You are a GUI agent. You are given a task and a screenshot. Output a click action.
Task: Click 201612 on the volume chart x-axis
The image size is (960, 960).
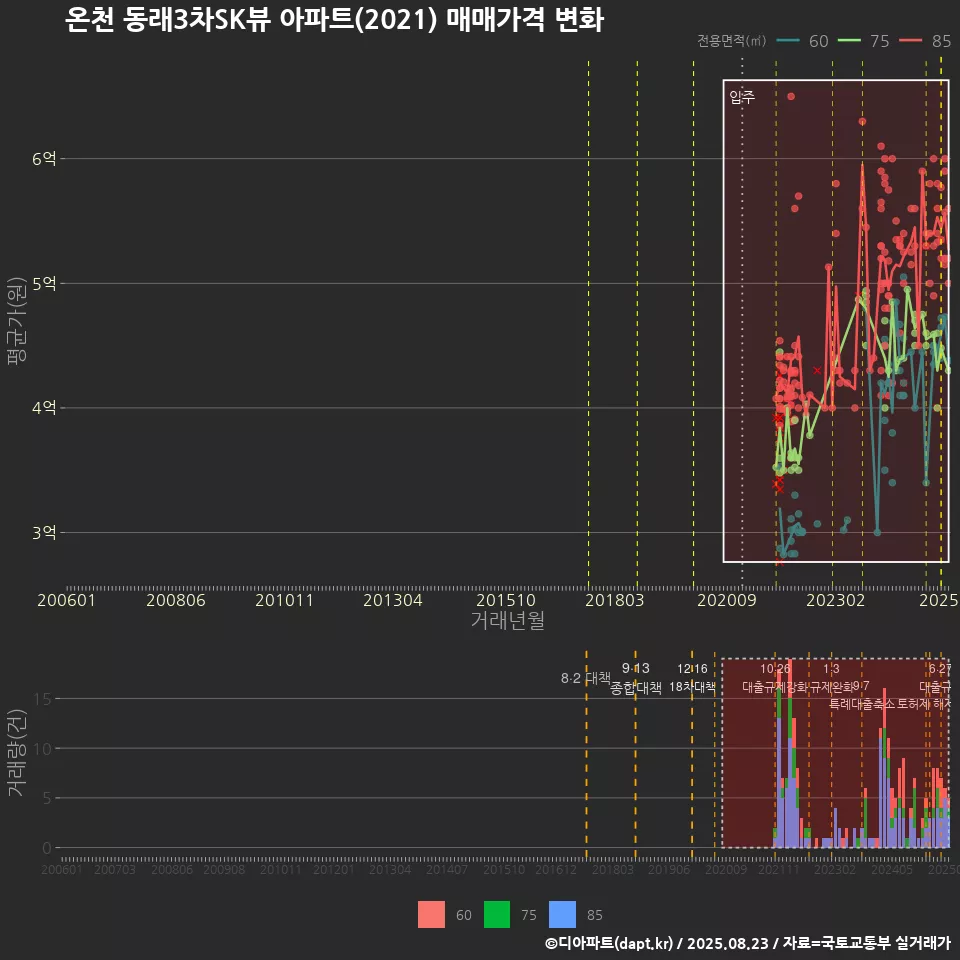(556, 869)
